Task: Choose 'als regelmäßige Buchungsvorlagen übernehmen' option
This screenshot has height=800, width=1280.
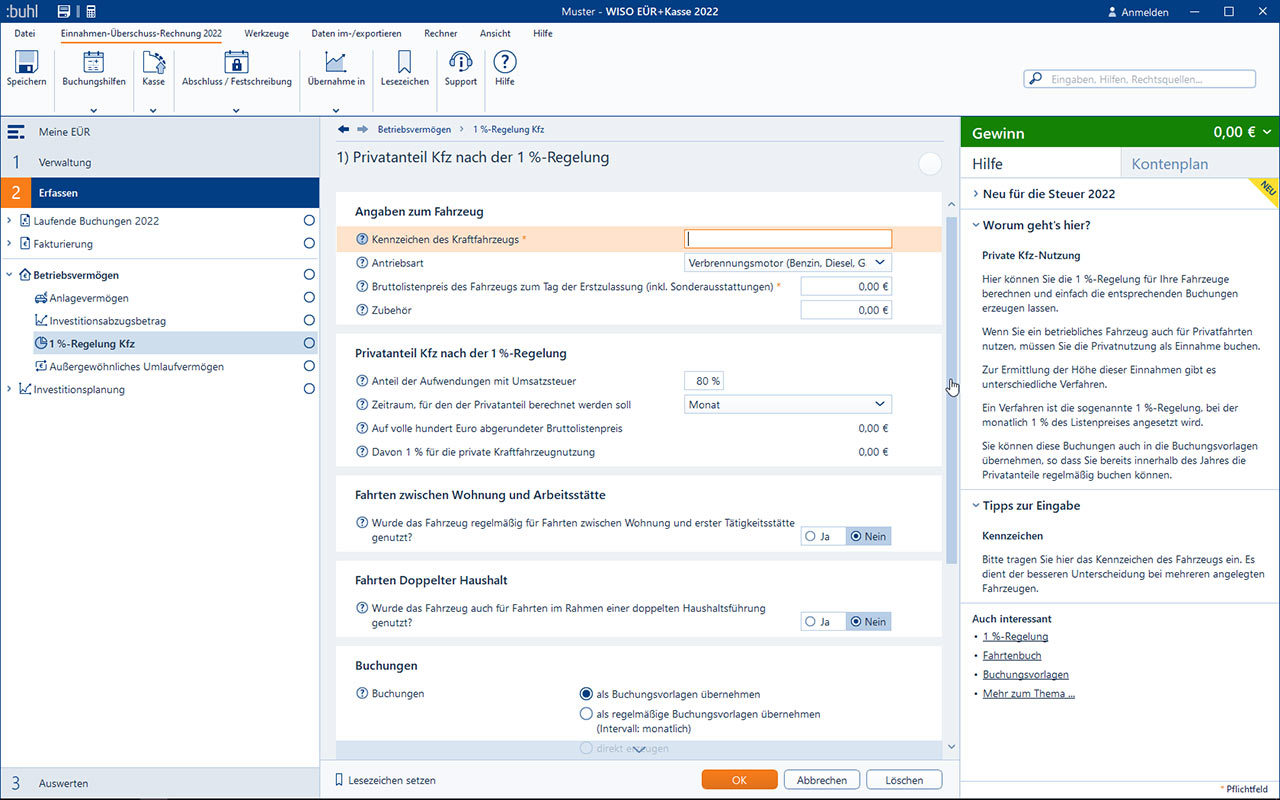Action: (586, 714)
